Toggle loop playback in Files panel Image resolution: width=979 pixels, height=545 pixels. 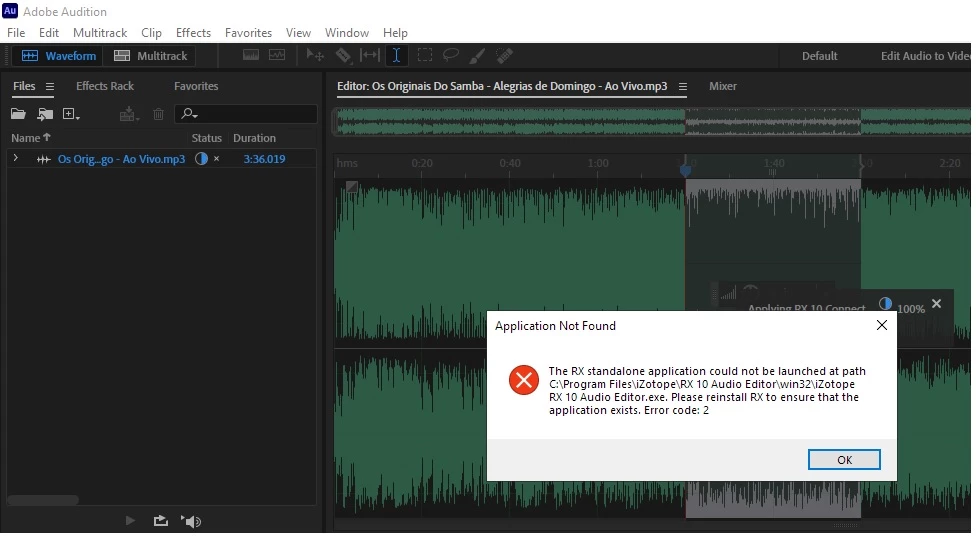pyautogui.click(x=160, y=521)
